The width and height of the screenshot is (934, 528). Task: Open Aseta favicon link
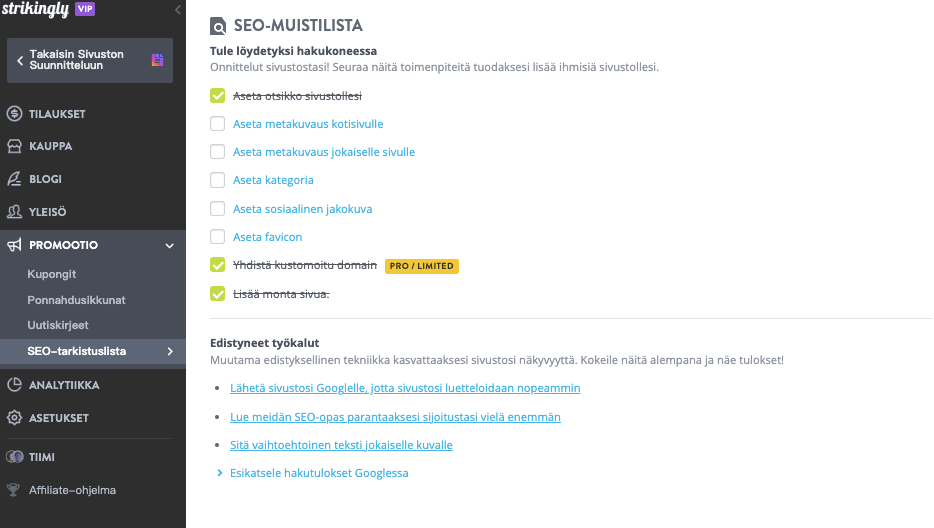click(x=267, y=237)
